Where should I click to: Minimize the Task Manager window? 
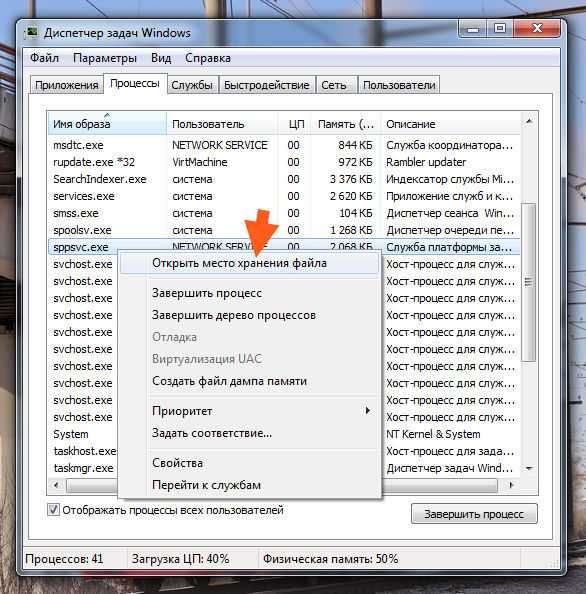(472, 29)
